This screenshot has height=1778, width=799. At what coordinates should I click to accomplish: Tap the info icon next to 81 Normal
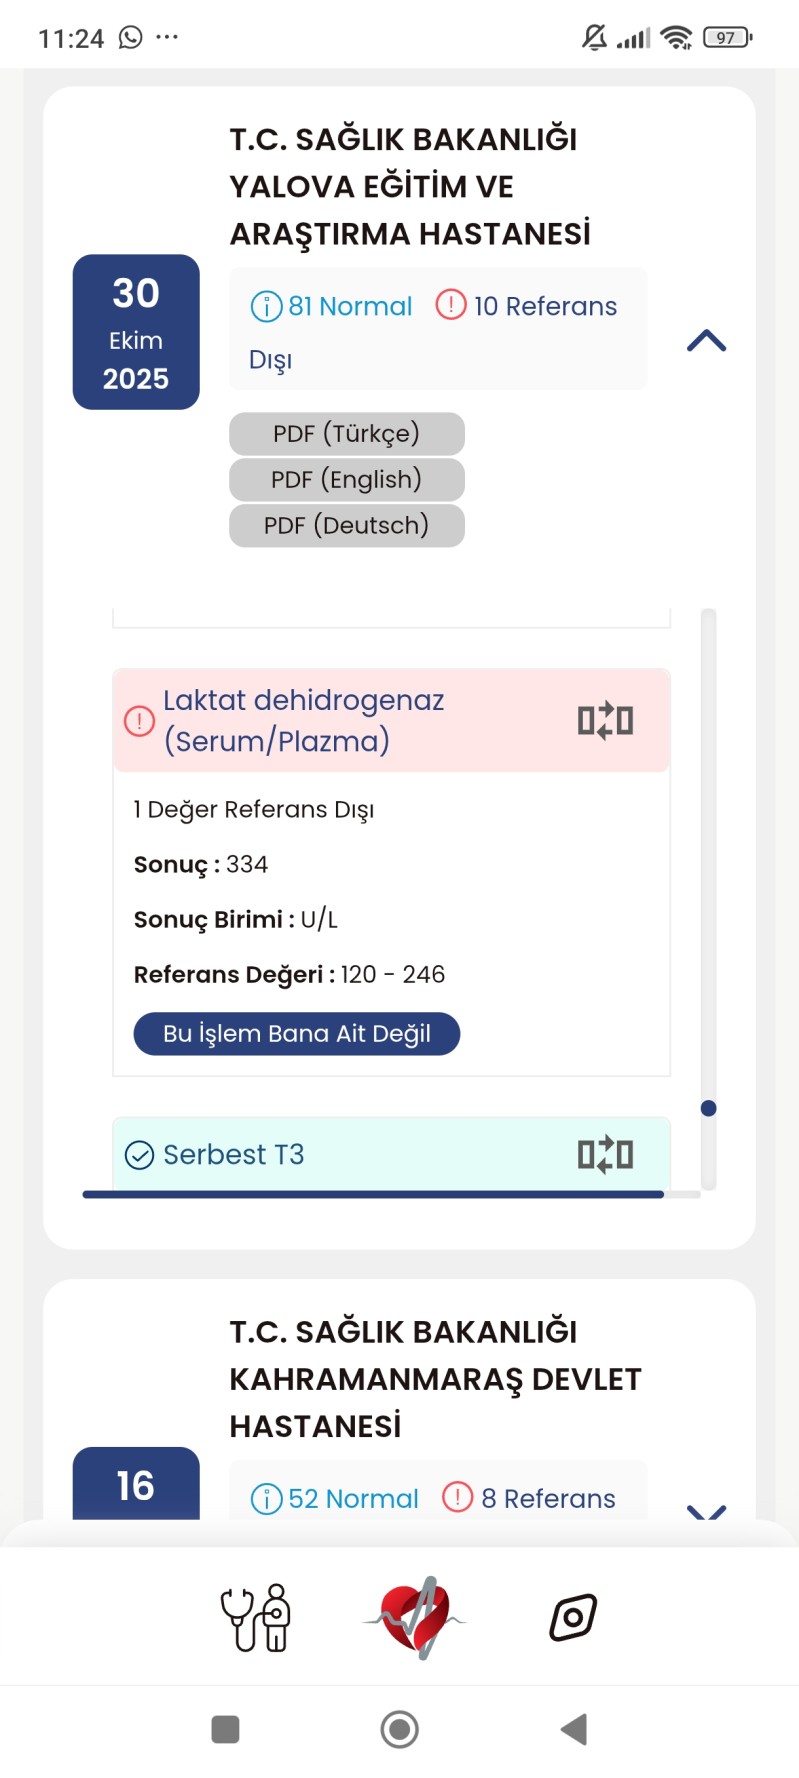coord(266,306)
